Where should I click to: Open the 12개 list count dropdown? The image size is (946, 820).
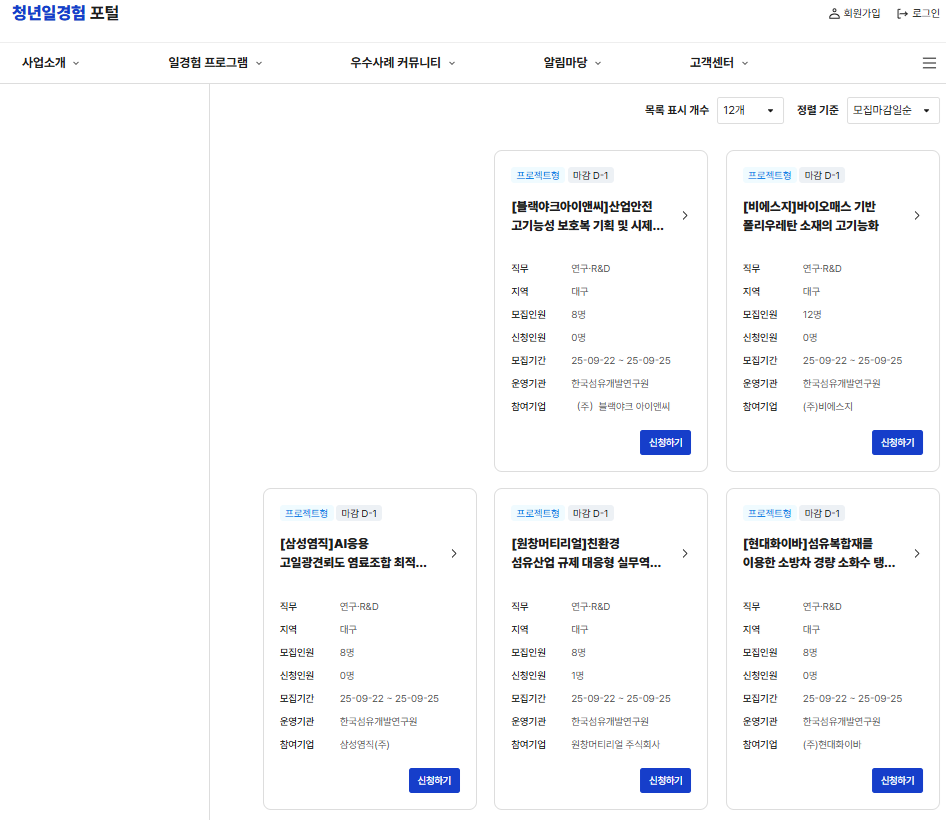coord(749,110)
